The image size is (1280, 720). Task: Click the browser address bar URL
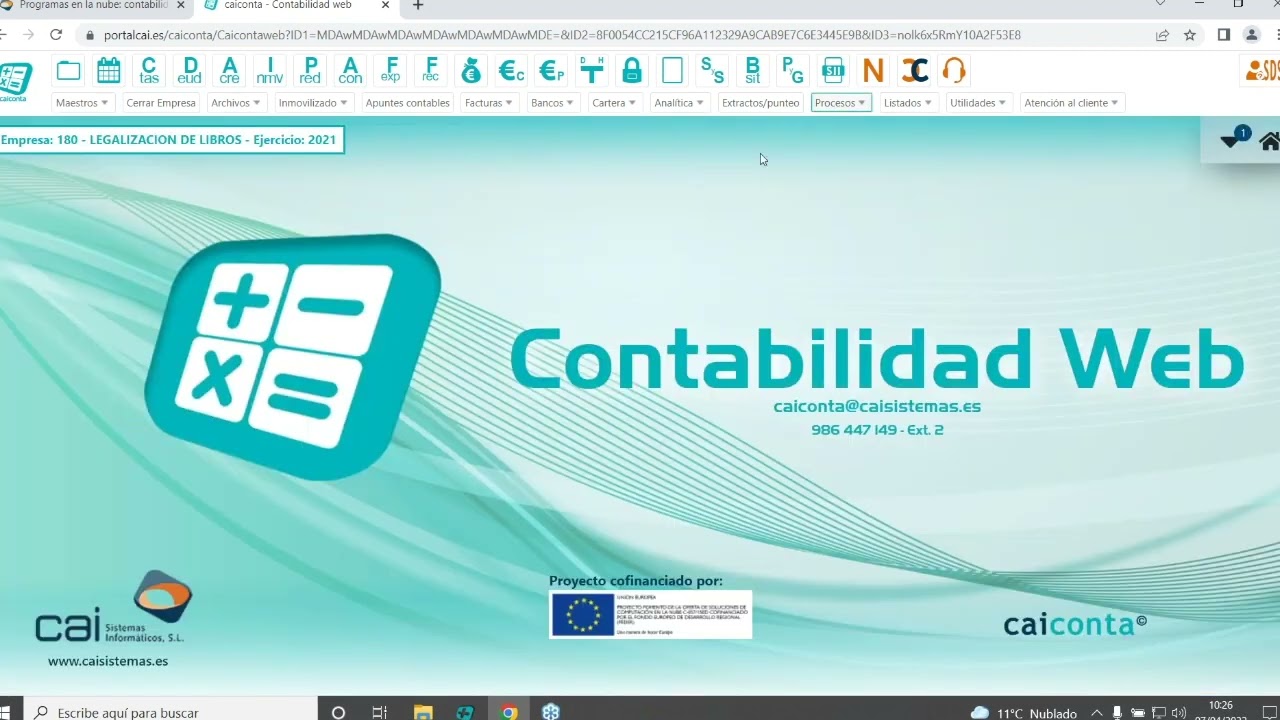pyautogui.click(x=562, y=35)
